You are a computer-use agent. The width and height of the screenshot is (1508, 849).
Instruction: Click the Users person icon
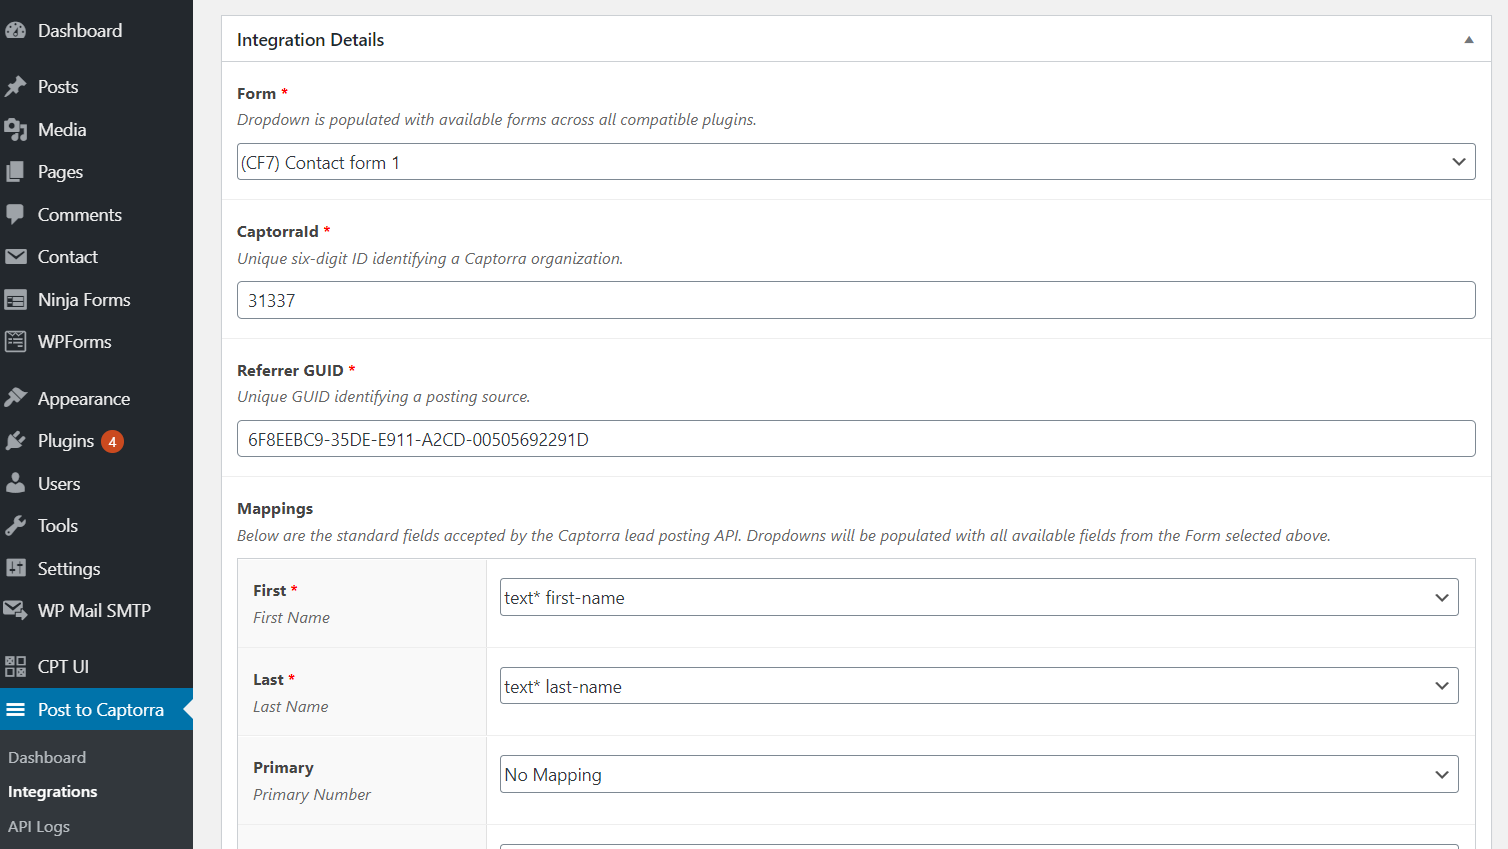(15, 484)
